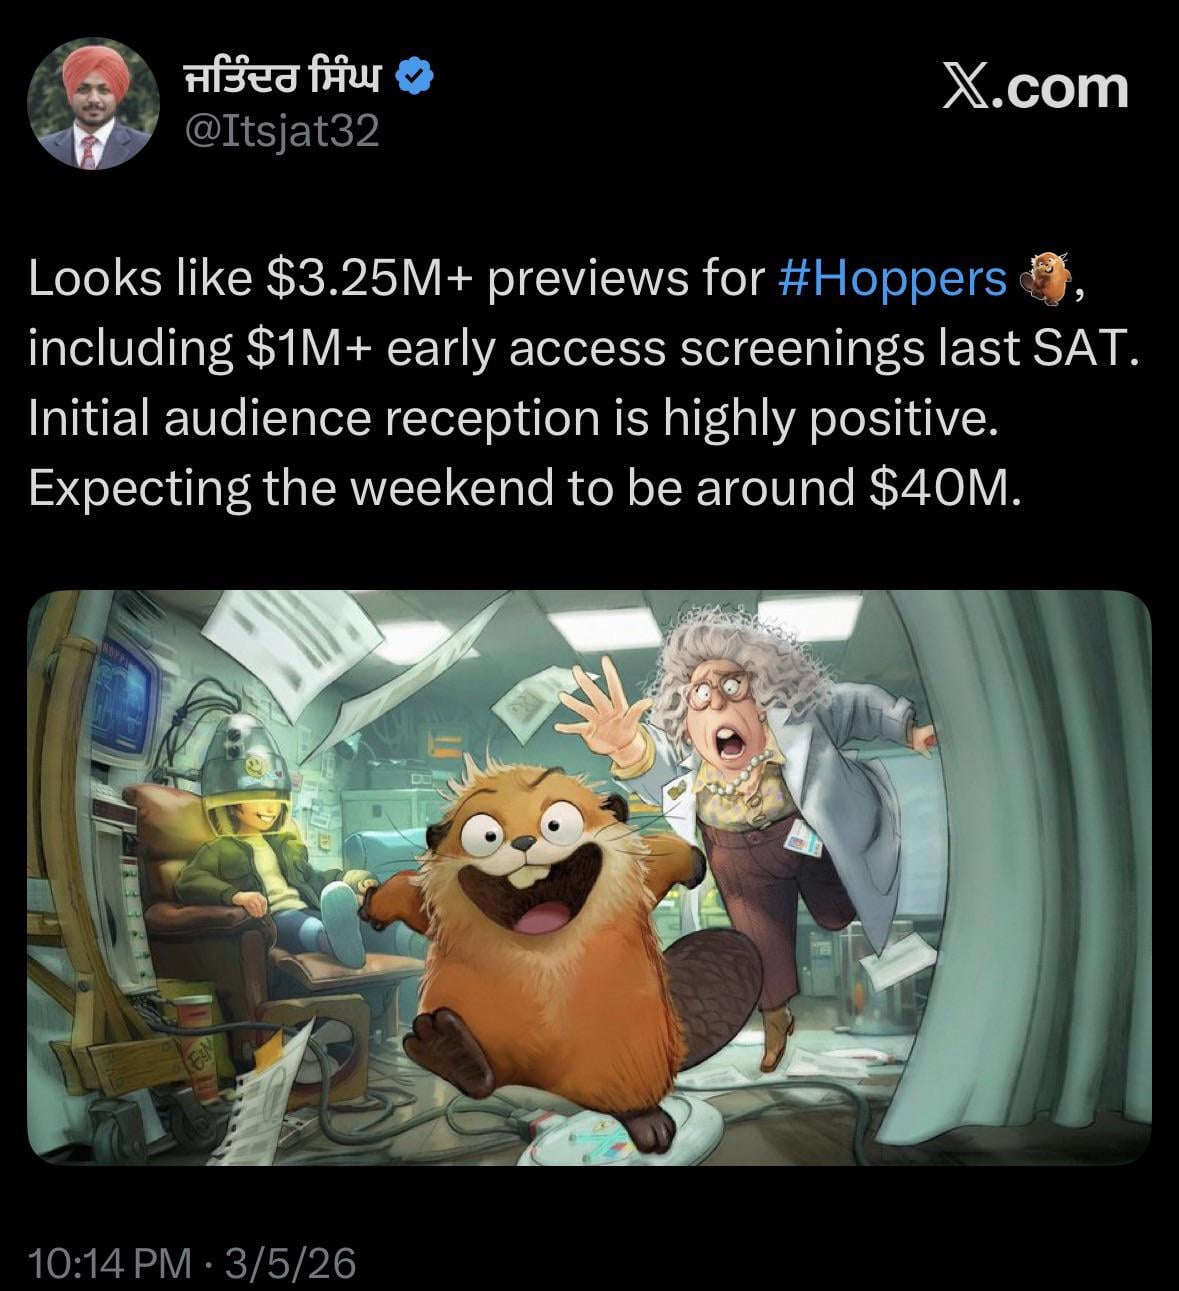Open the #Hoppers hashtag link
The height and width of the screenshot is (1291, 1179).
pyautogui.click(x=892, y=279)
